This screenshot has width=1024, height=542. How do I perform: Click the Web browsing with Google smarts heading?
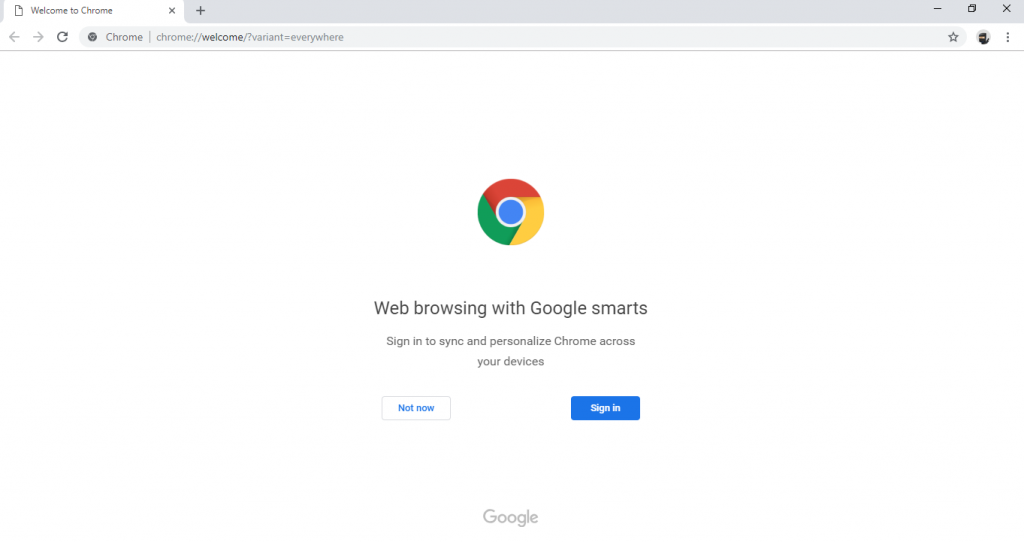click(x=511, y=308)
